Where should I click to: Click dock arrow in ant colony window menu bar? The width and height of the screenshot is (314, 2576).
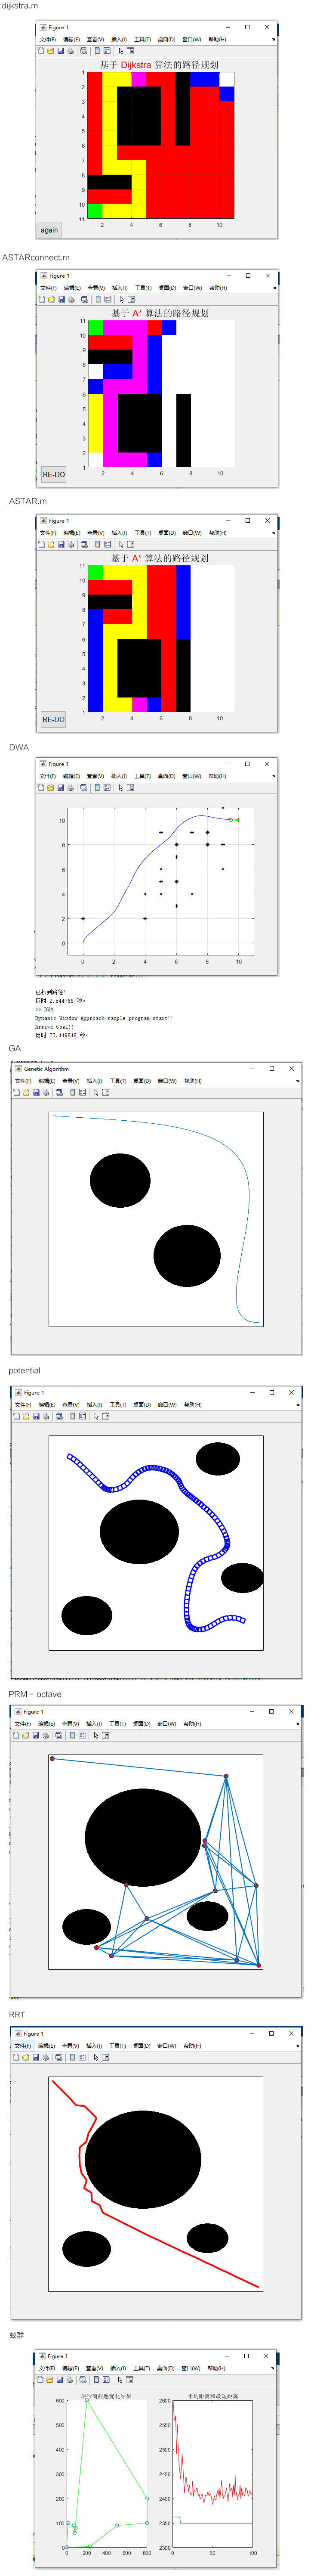(274, 2368)
